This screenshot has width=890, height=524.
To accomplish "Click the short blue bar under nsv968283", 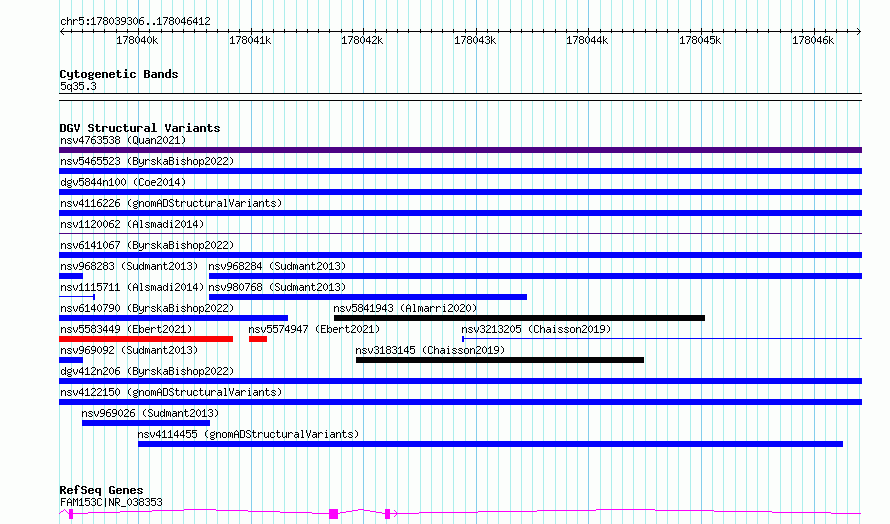I will pos(71,276).
